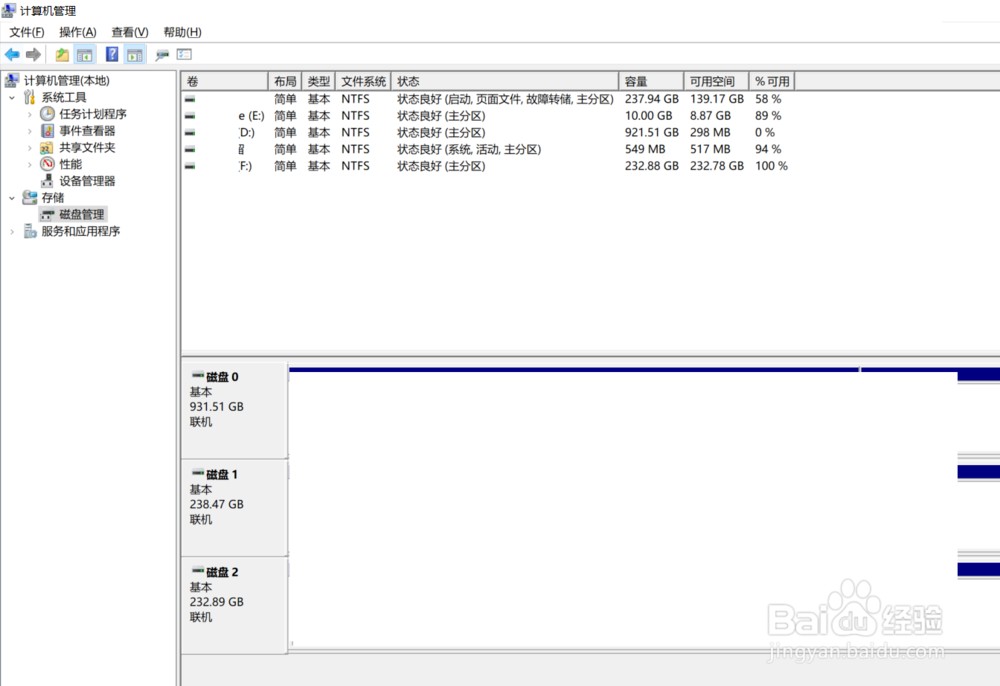Image resolution: width=1000 pixels, height=686 pixels.
Task: Select the 设备管理器 tree icon
Action: [47, 181]
